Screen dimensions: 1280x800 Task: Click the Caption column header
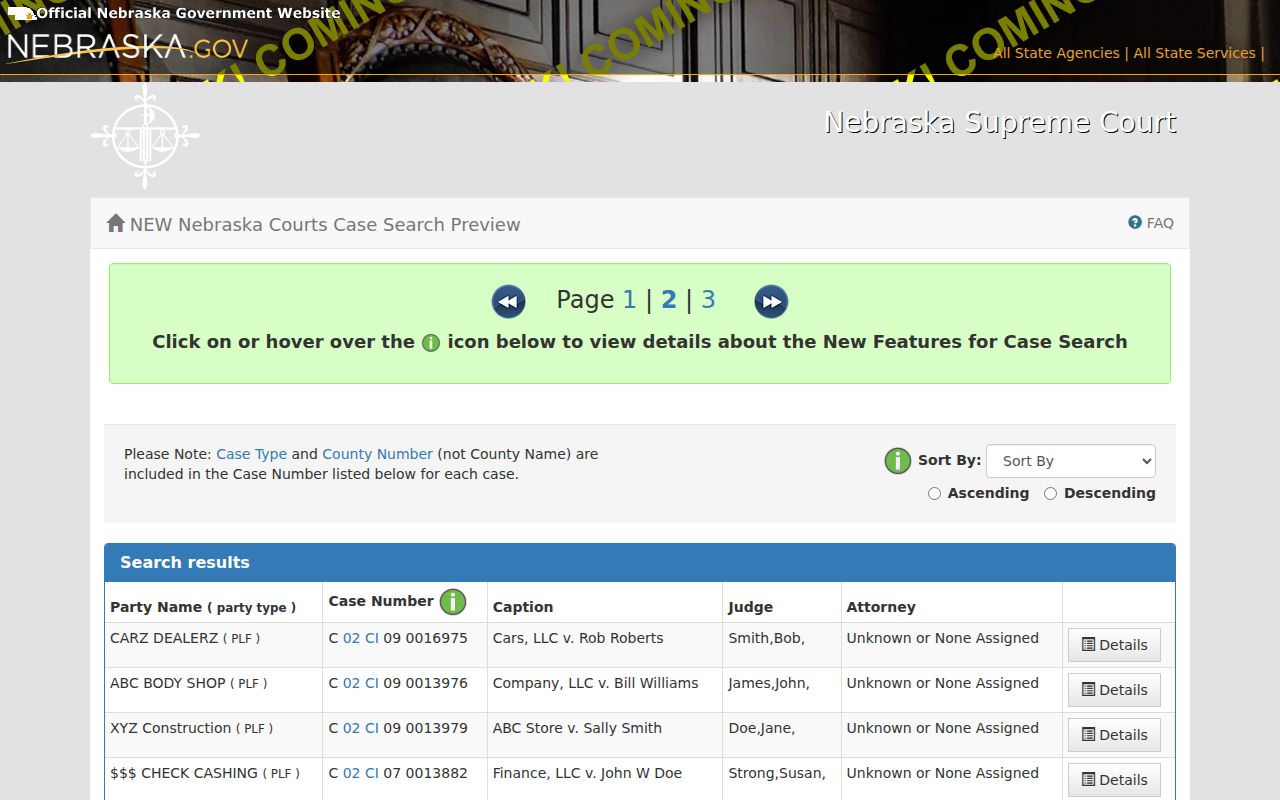click(x=523, y=607)
